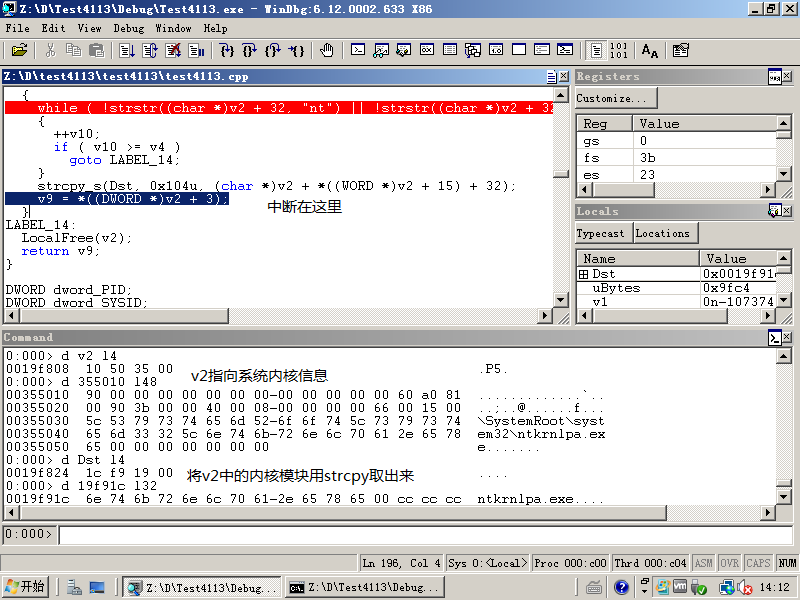This screenshot has height=600, width=800.
Task: Click the Step Out toolbar icon
Action: 272,51
